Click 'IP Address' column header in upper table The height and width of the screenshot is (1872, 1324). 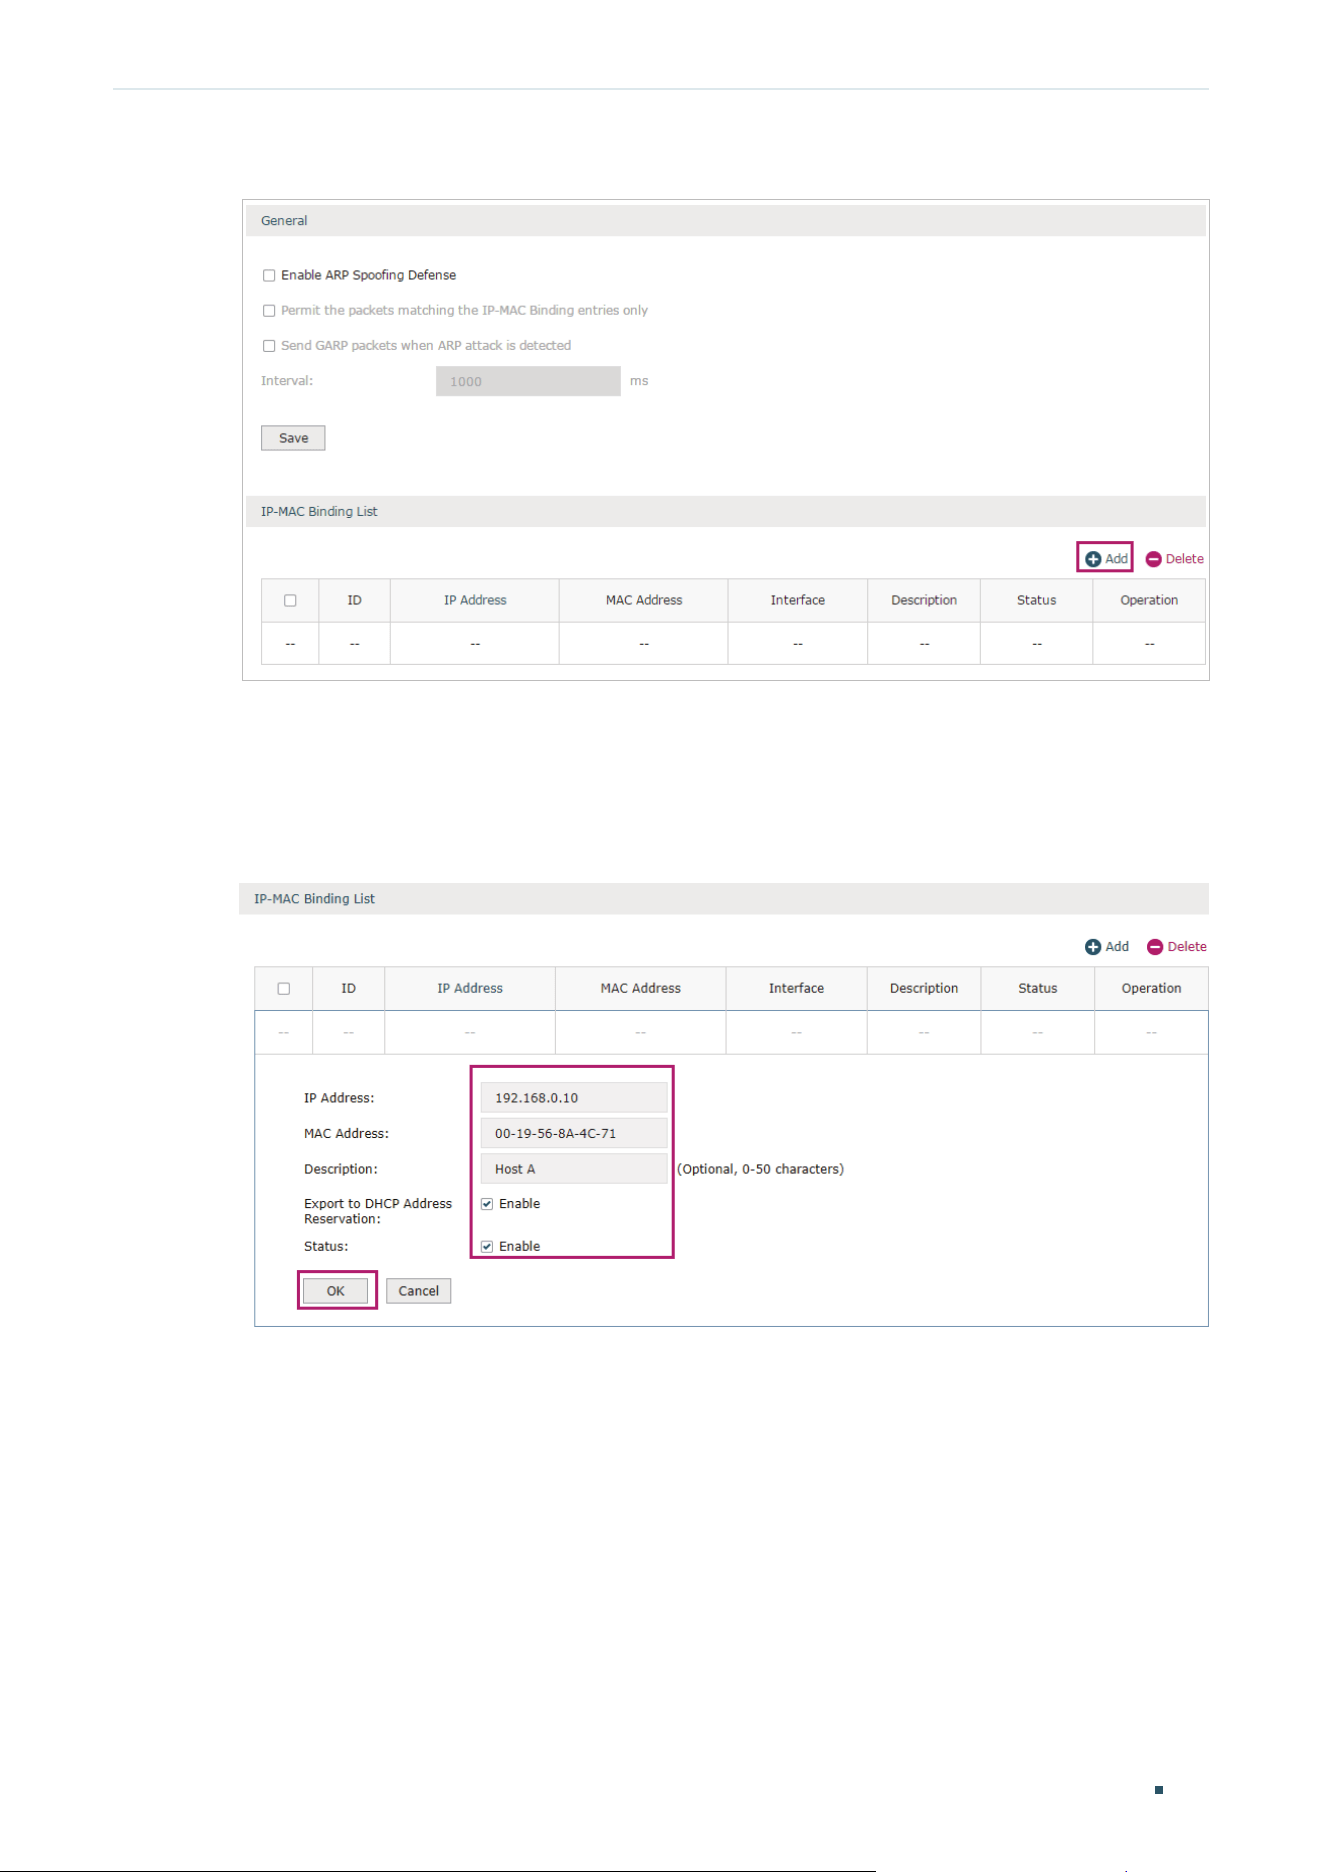point(475,601)
